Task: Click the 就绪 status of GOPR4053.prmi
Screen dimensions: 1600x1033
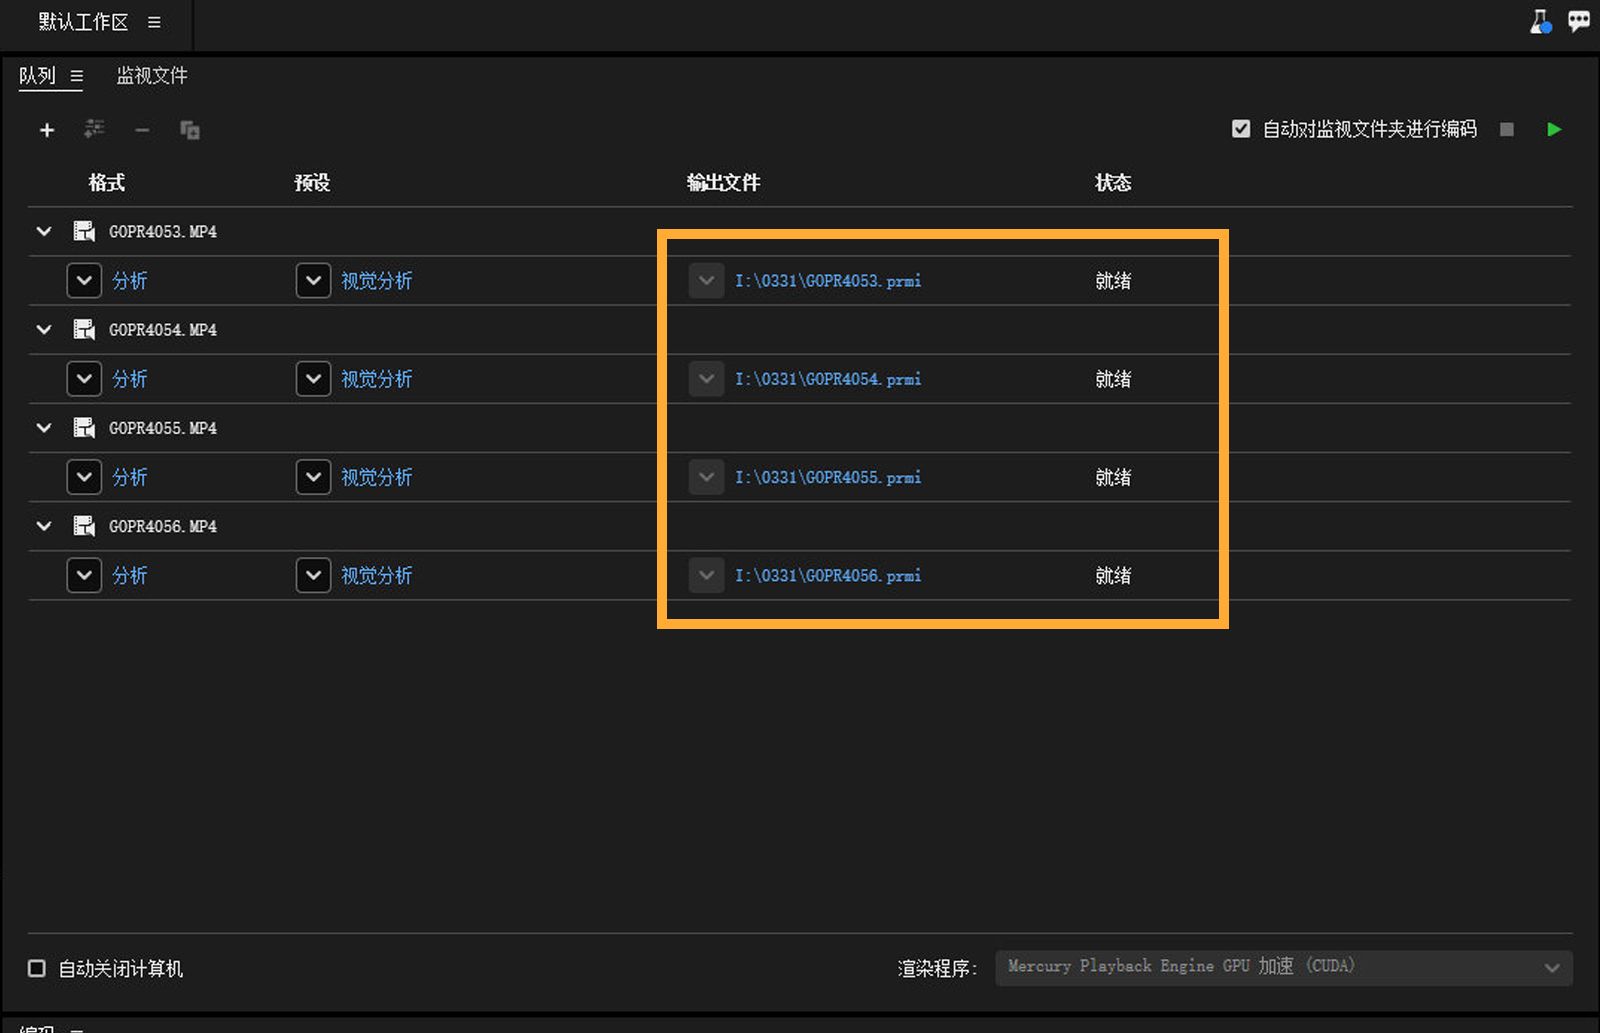Action: point(1113,281)
